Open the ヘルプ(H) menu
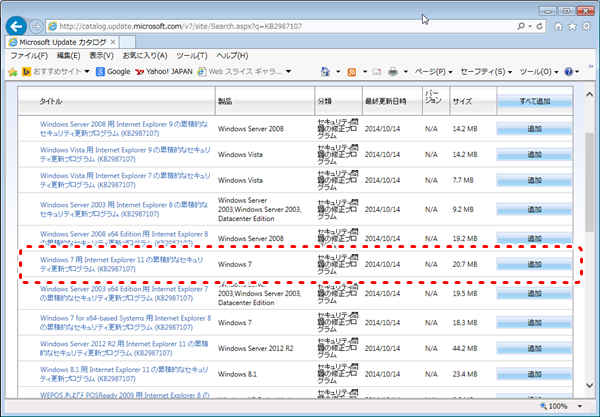This screenshot has width=600, height=417. pyautogui.click(x=232, y=56)
